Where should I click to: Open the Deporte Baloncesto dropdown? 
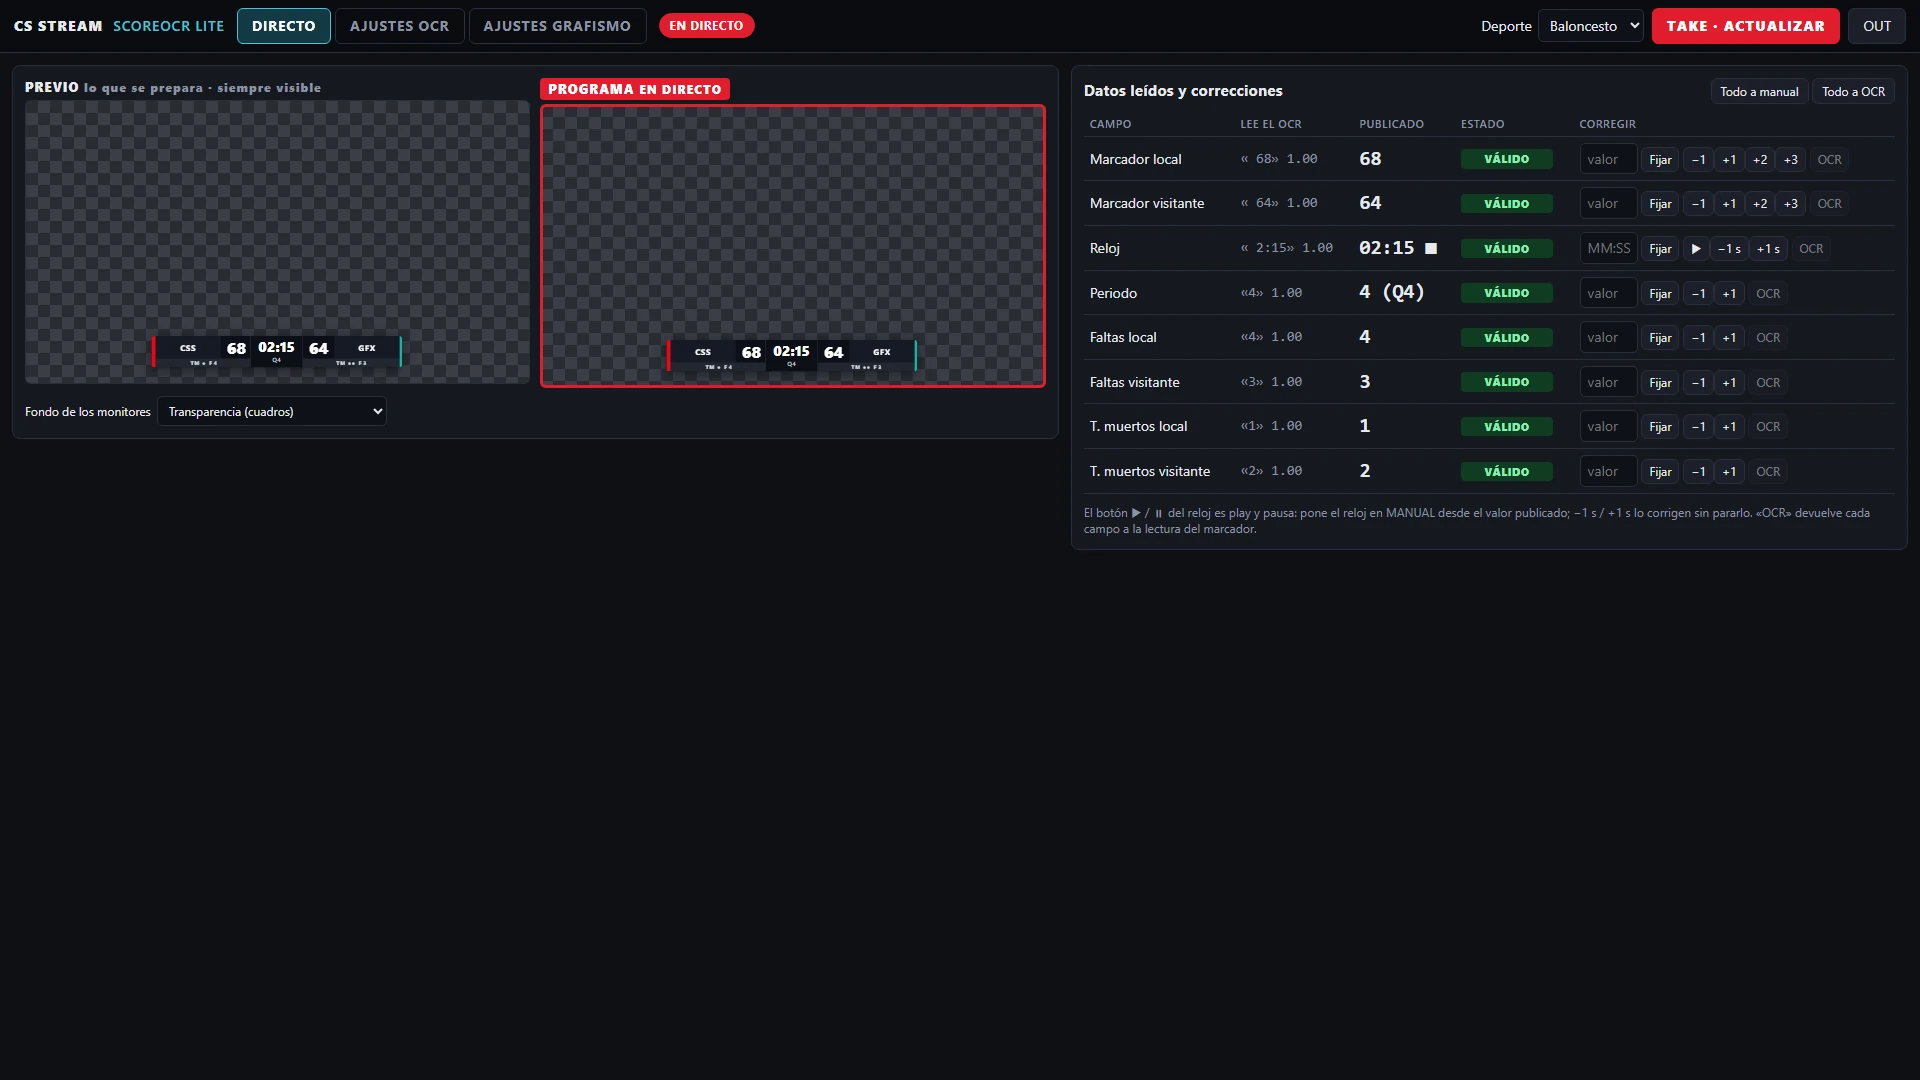coord(1590,26)
